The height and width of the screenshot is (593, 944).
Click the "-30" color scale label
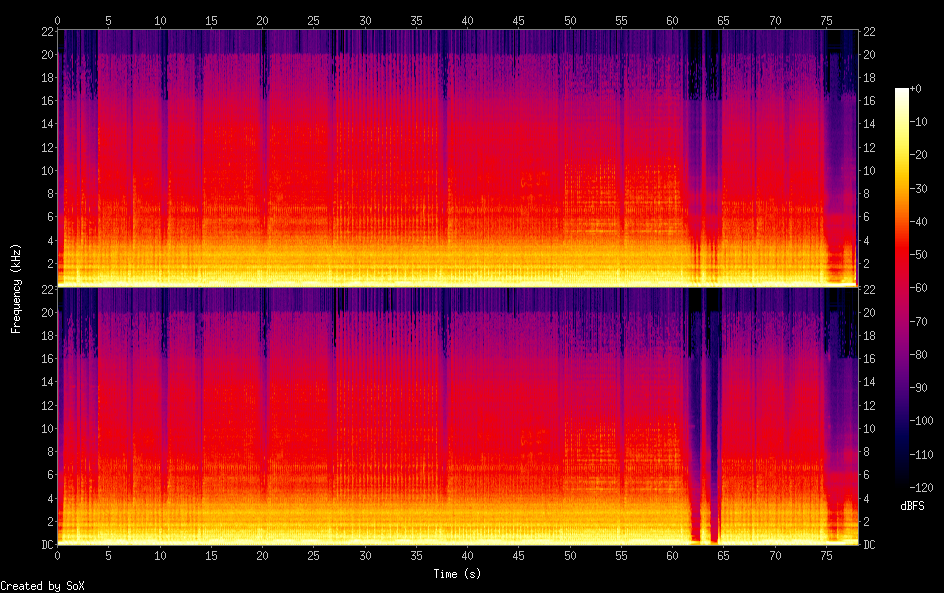click(x=919, y=188)
